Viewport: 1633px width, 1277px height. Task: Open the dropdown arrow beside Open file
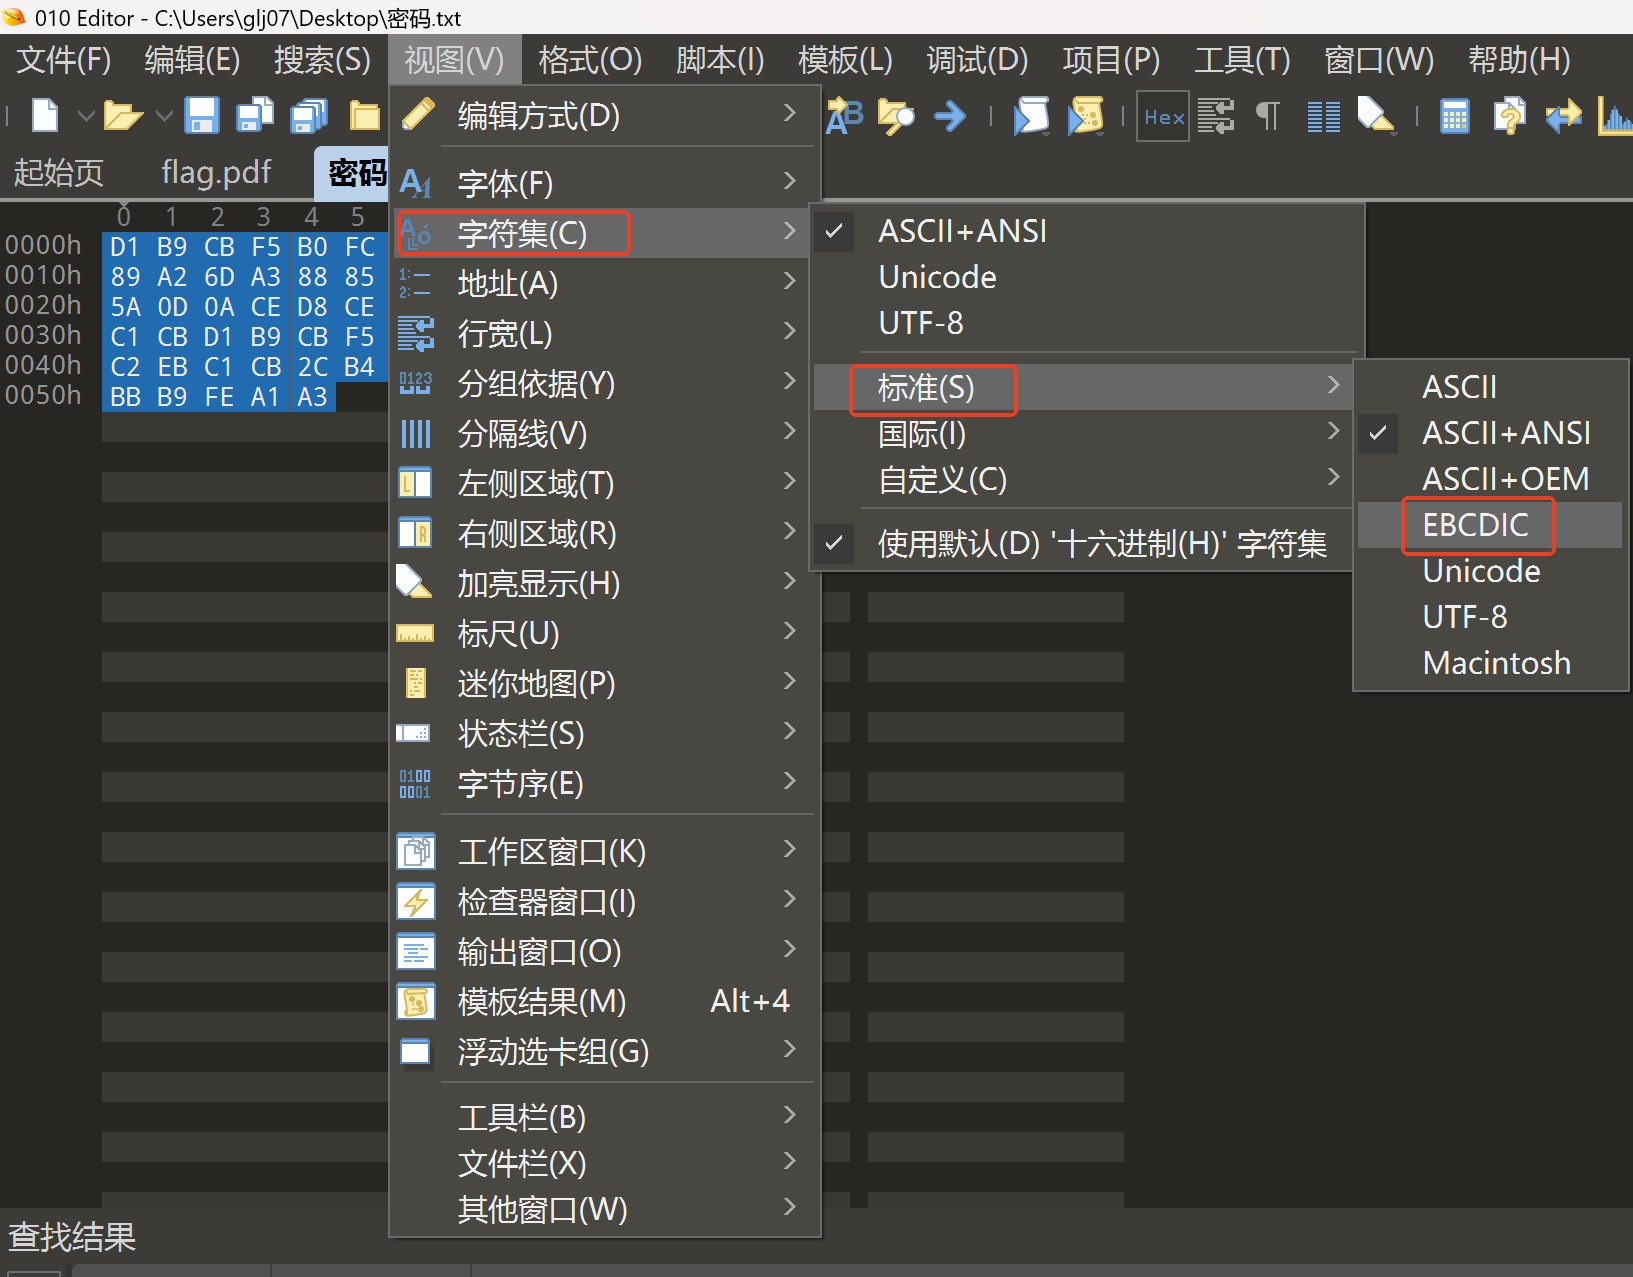164,116
